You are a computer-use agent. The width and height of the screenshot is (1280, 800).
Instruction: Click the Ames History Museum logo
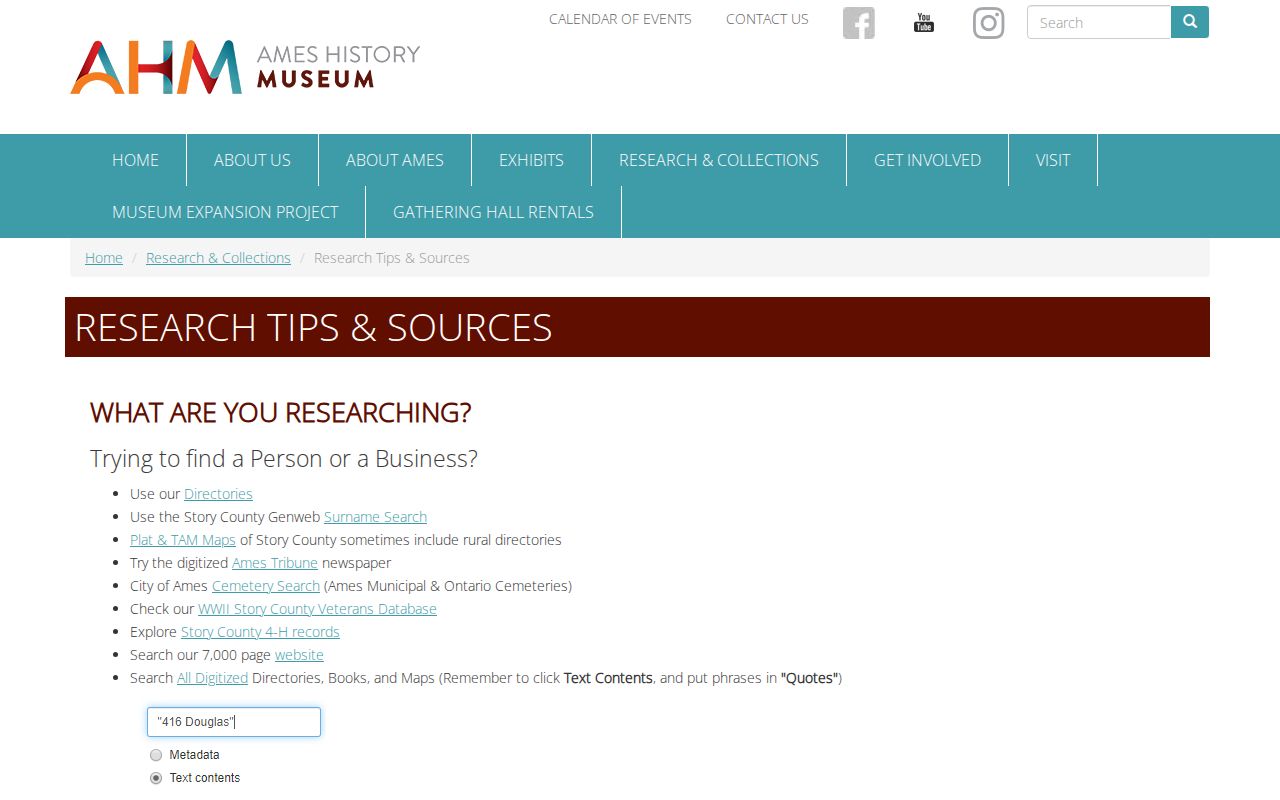(x=245, y=67)
